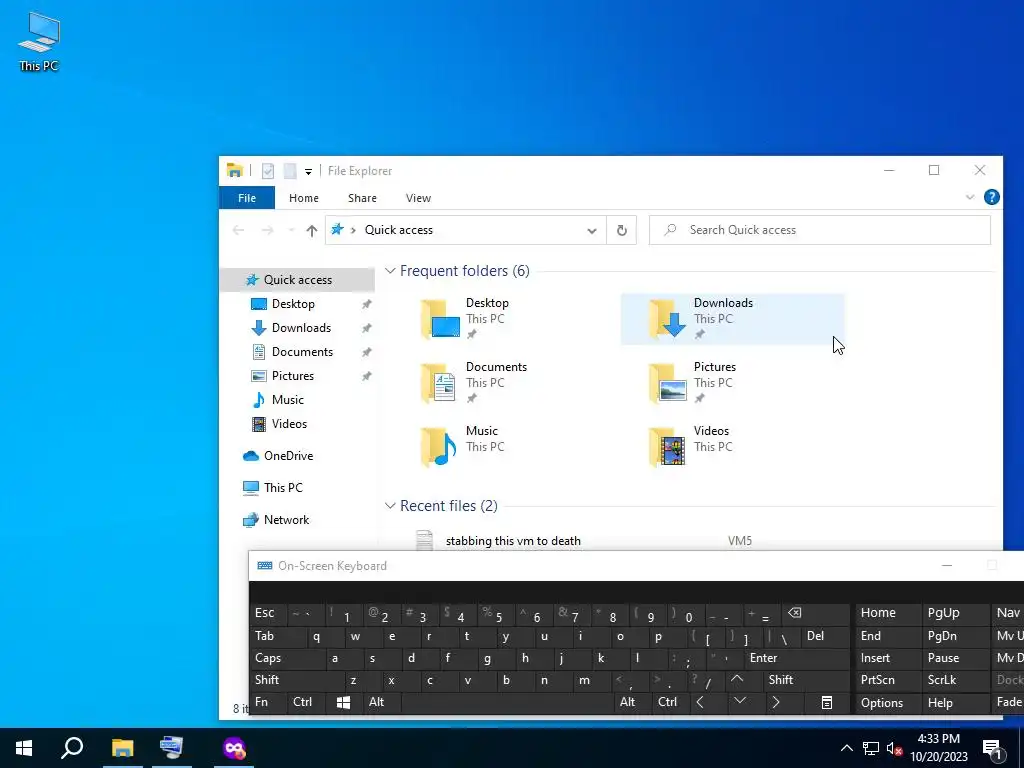Select the Desktop frequent folder
Image resolution: width=1024 pixels, height=768 pixels.
click(504, 319)
